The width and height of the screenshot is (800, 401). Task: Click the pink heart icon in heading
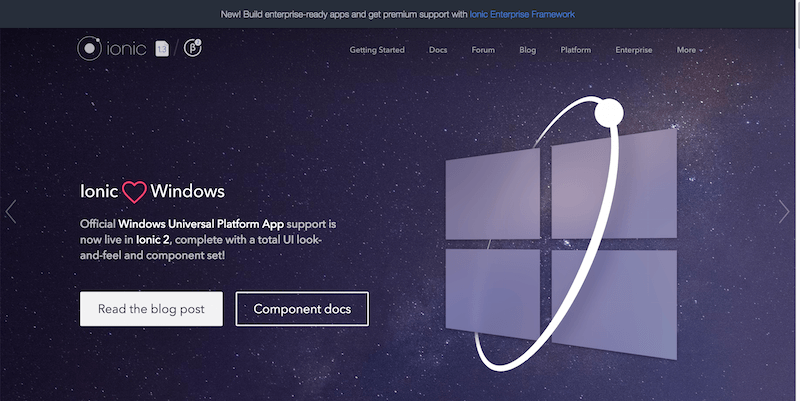(x=135, y=191)
